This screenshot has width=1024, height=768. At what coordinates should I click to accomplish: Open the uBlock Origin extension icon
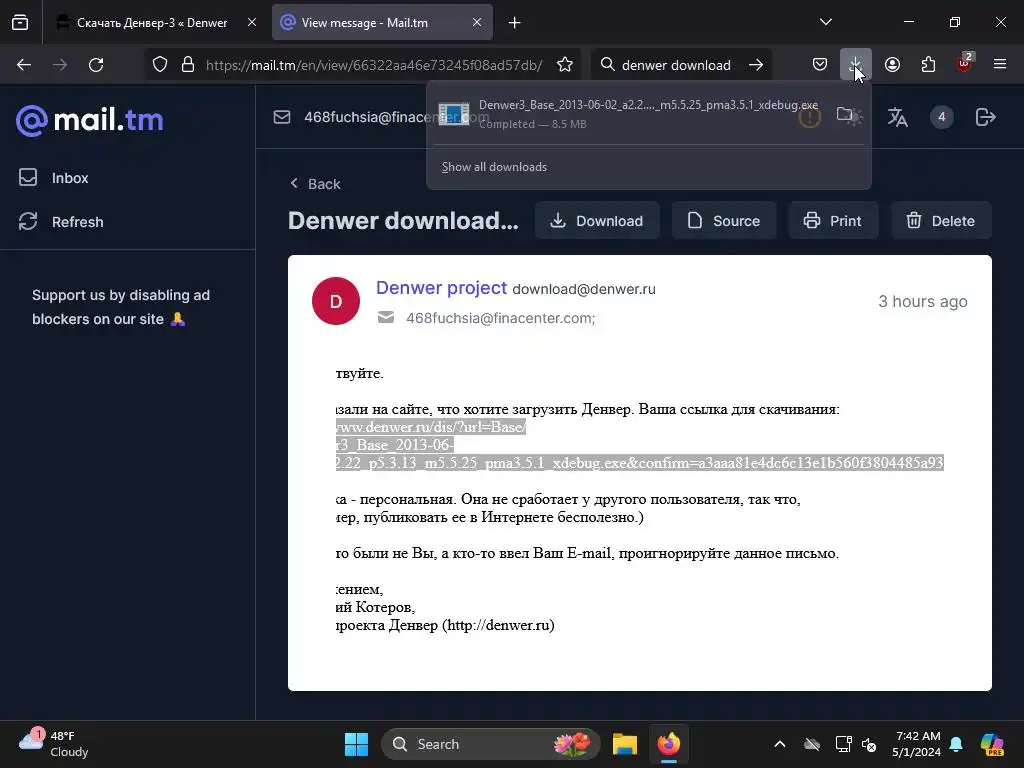[x=965, y=64]
